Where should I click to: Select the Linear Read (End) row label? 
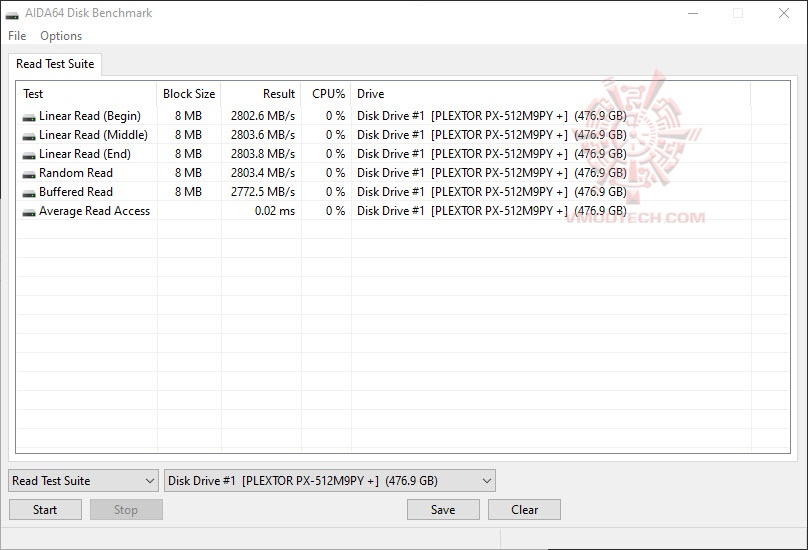[x=85, y=154]
